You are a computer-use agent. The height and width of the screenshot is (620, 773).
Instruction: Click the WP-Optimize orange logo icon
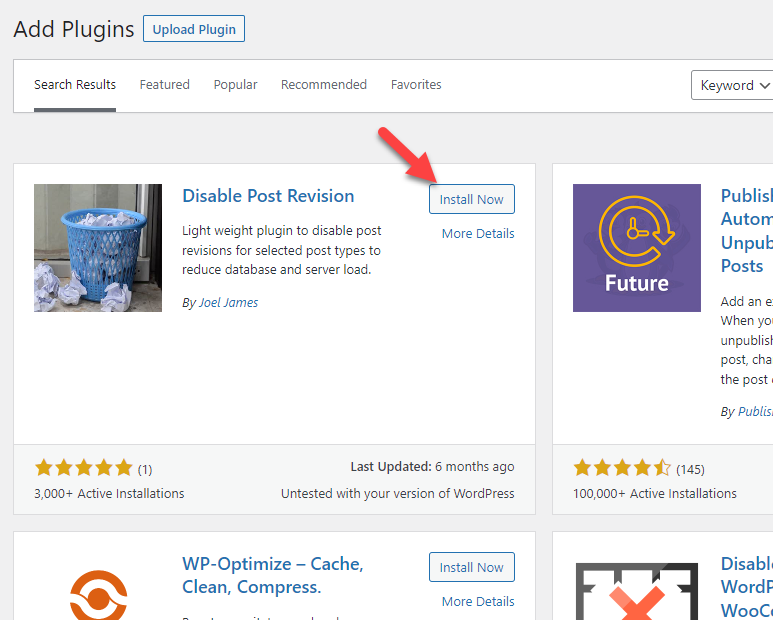coord(99,595)
